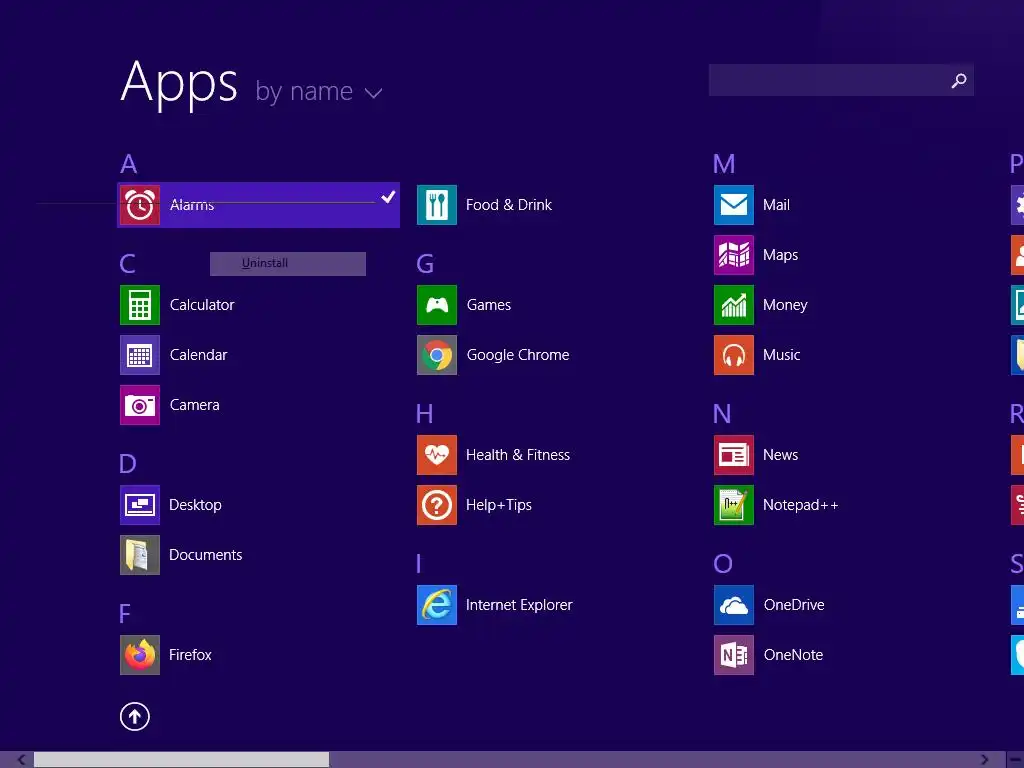Open the Food & Drink icon
Image resolution: width=1024 pixels, height=768 pixels.
click(437, 205)
